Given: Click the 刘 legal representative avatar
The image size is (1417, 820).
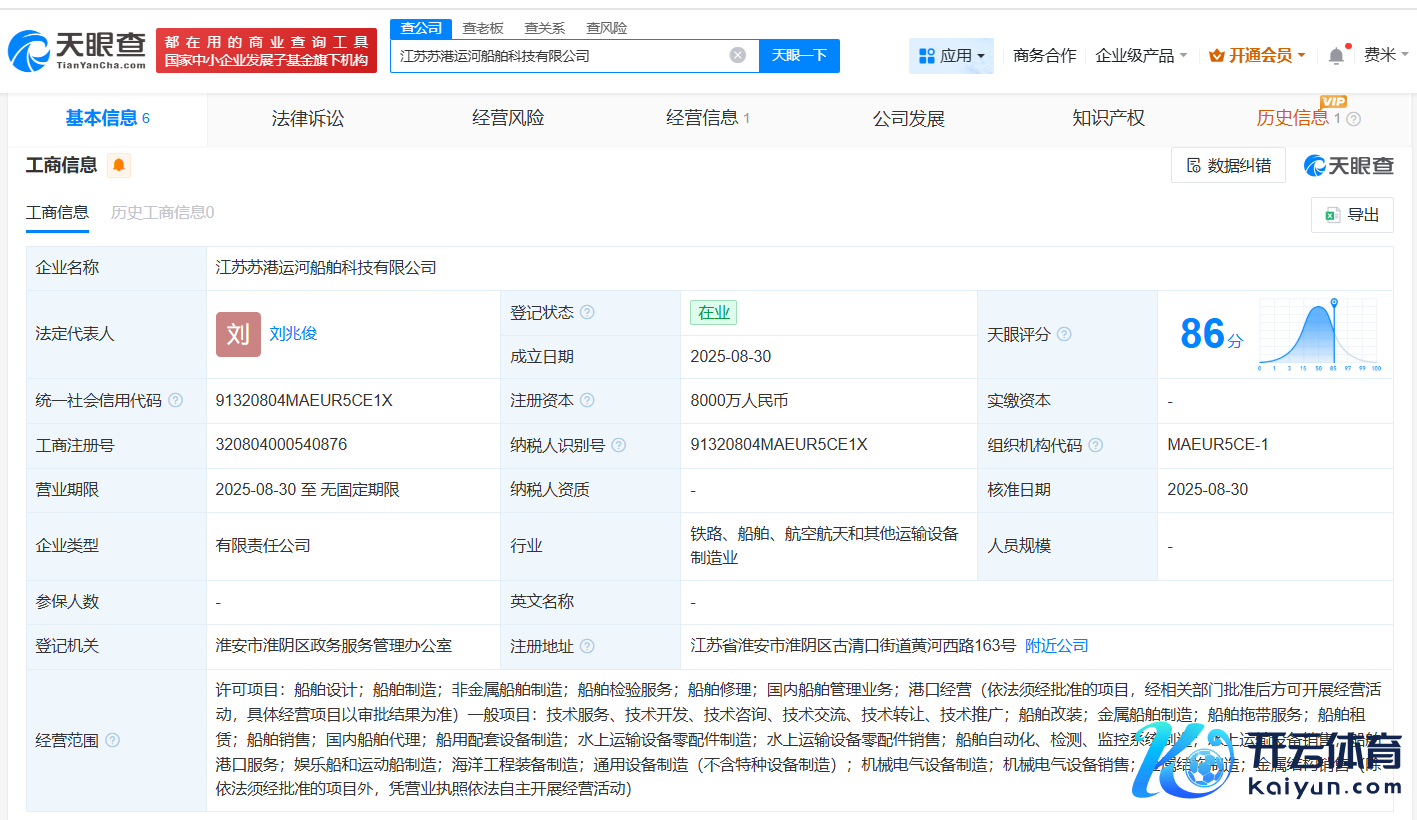Looking at the screenshot, I should point(238,334).
